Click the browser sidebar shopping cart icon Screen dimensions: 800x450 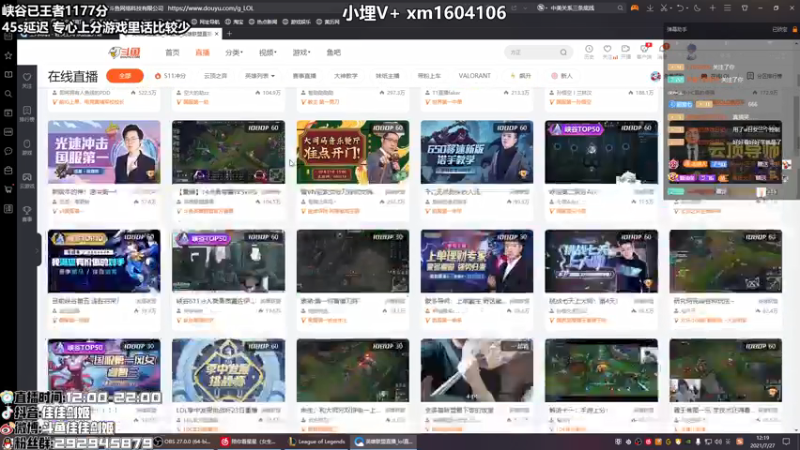click(x=8, y=189)
